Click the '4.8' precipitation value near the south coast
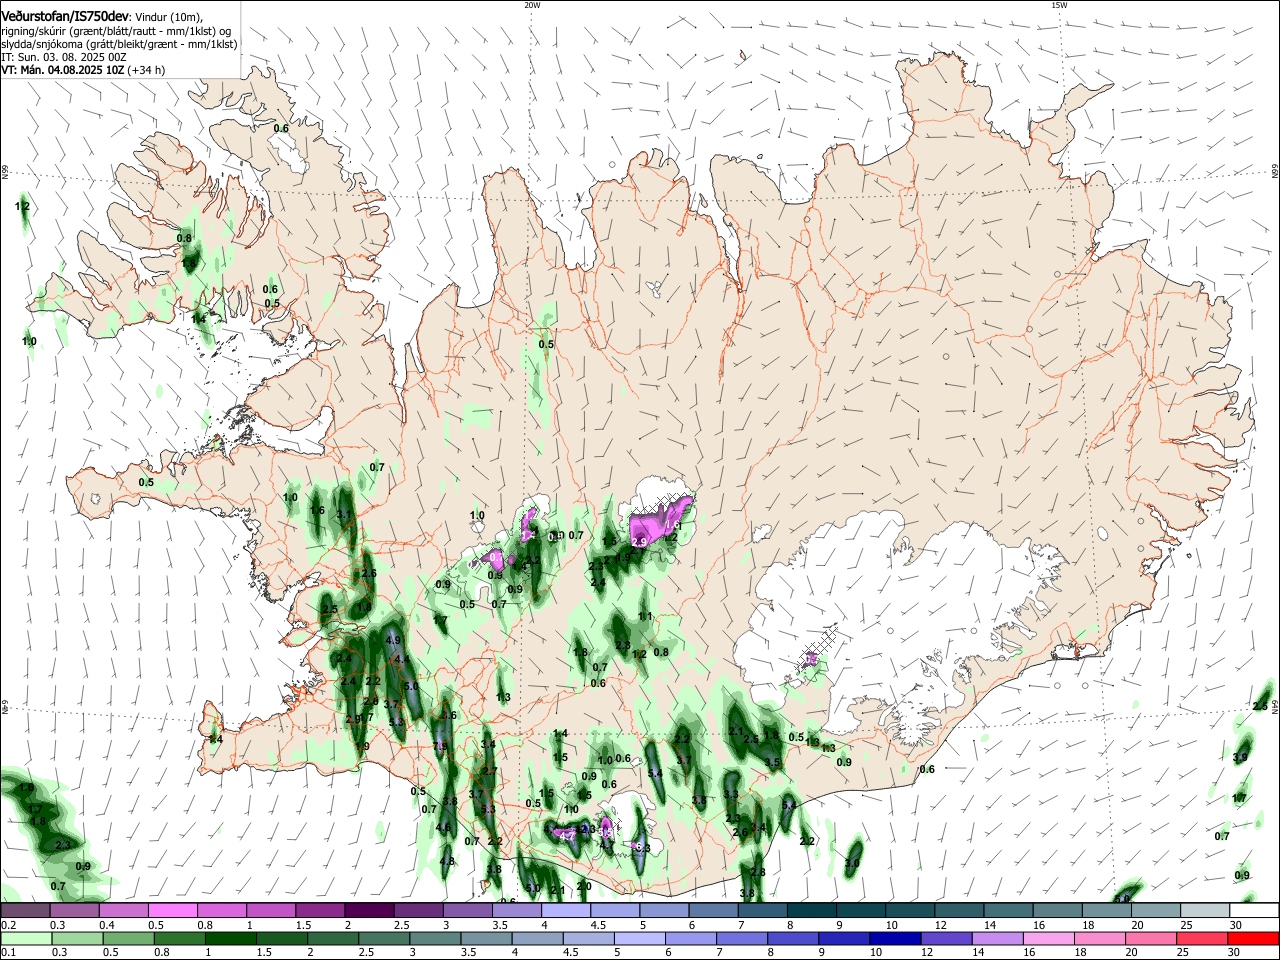Viewport: 1280px width, 960px height. (447, 861)
